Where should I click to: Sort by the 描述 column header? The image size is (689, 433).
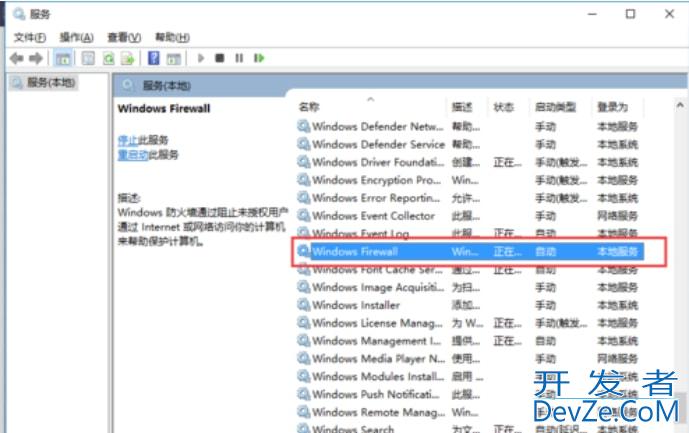click(462, 107)
